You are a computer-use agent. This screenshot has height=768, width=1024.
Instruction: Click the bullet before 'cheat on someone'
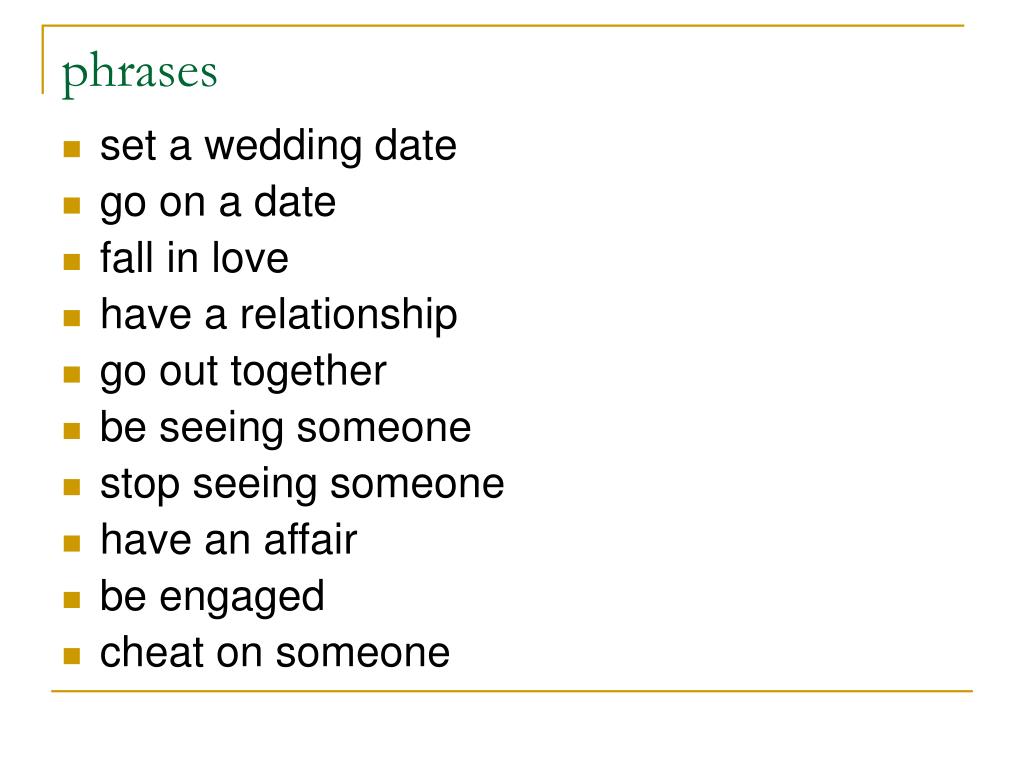pos(72,656)
